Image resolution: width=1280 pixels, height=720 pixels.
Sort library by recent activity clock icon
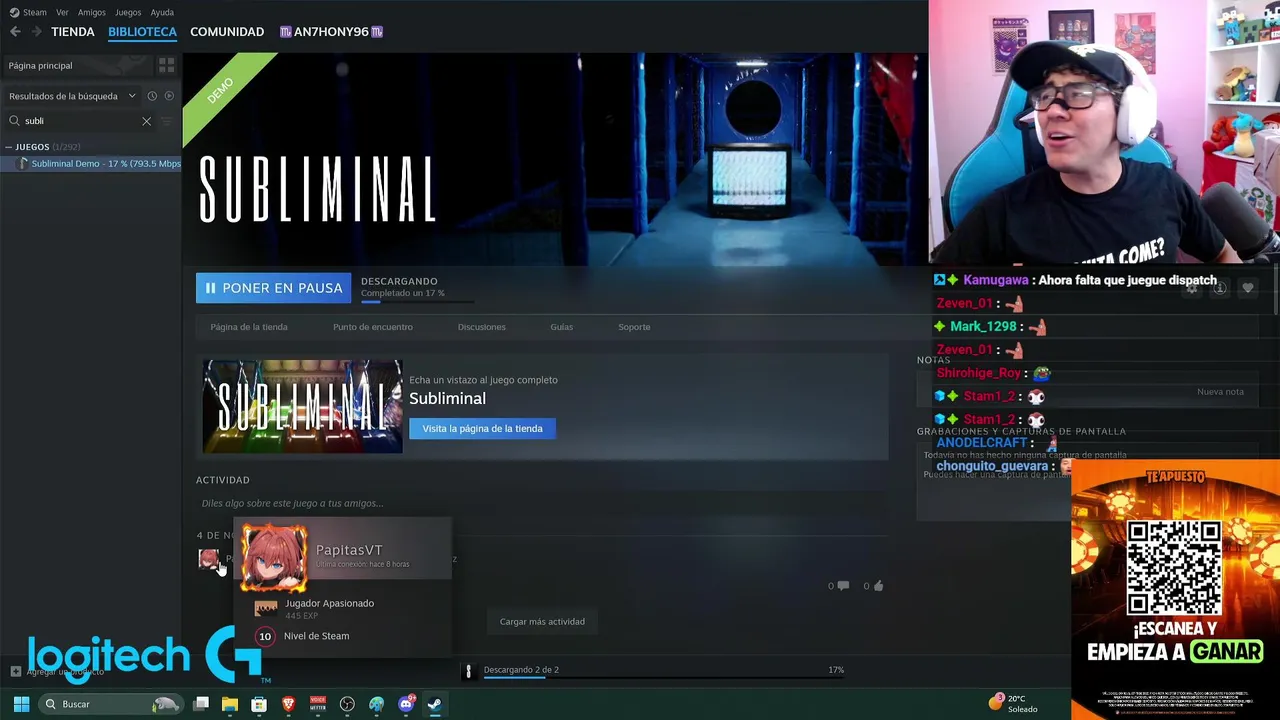click(x=152, y=96)
